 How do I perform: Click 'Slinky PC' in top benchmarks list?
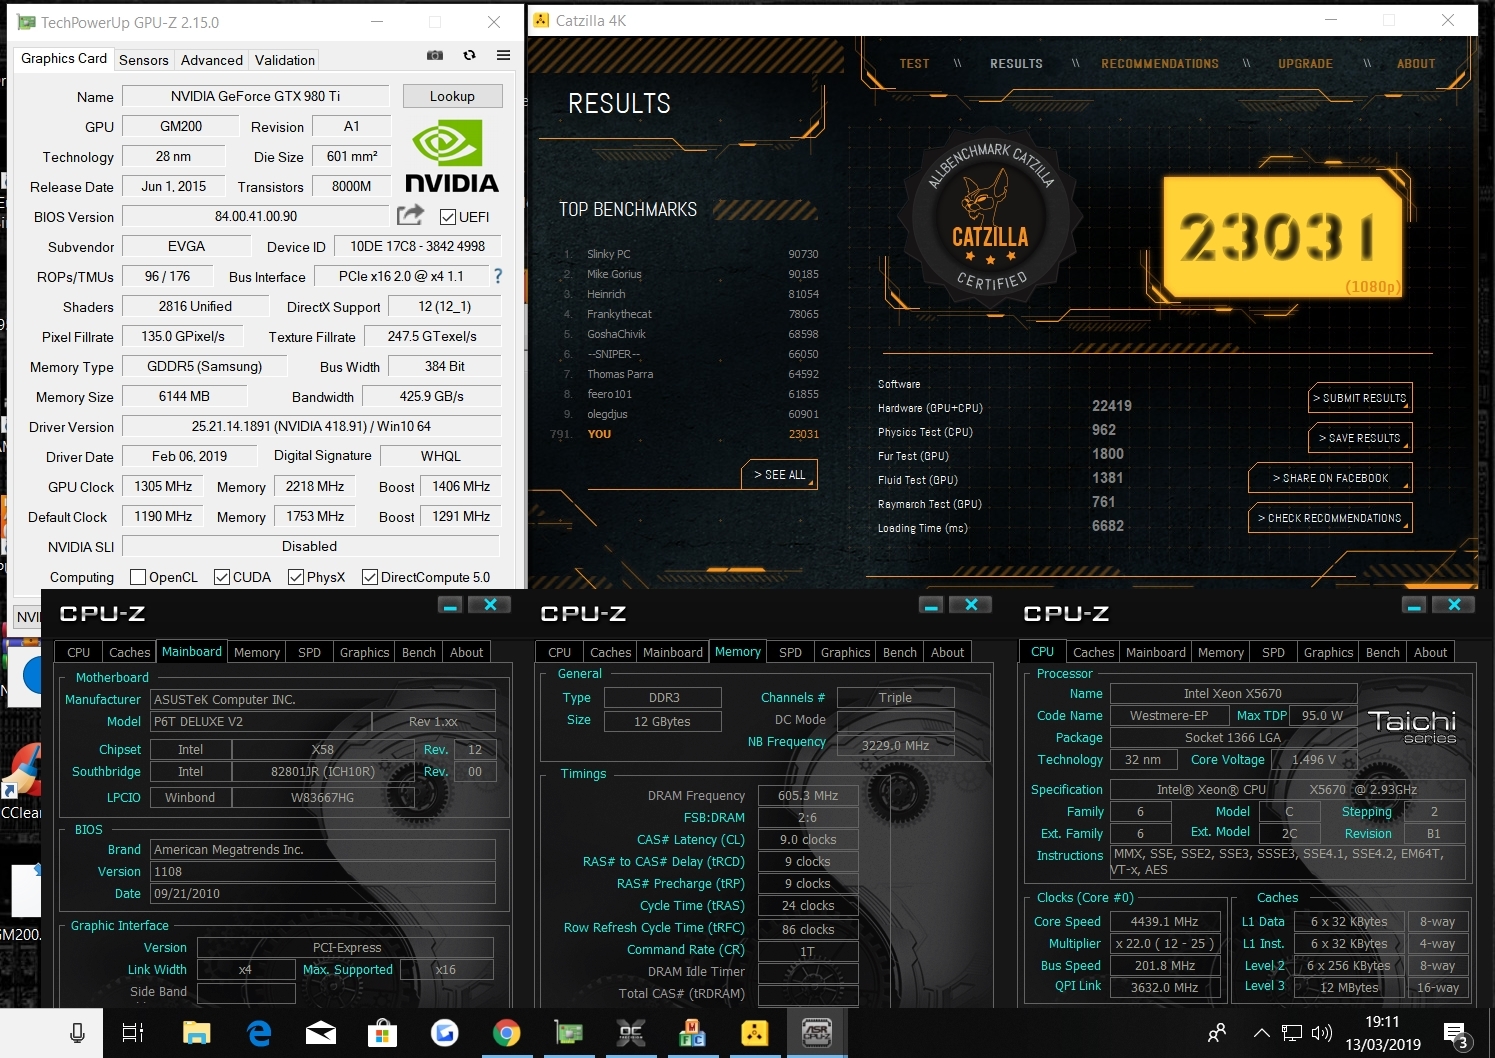(x=608, y=254)
